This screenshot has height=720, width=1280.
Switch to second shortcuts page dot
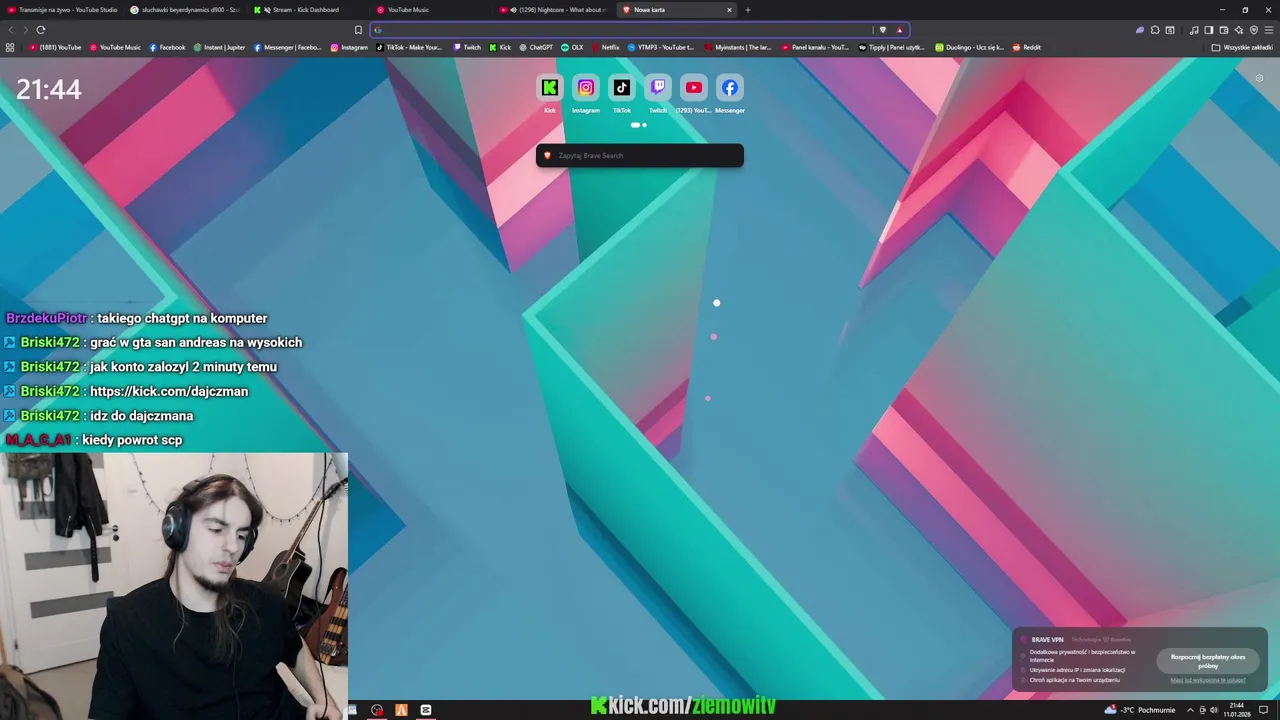tap(644, 125)
